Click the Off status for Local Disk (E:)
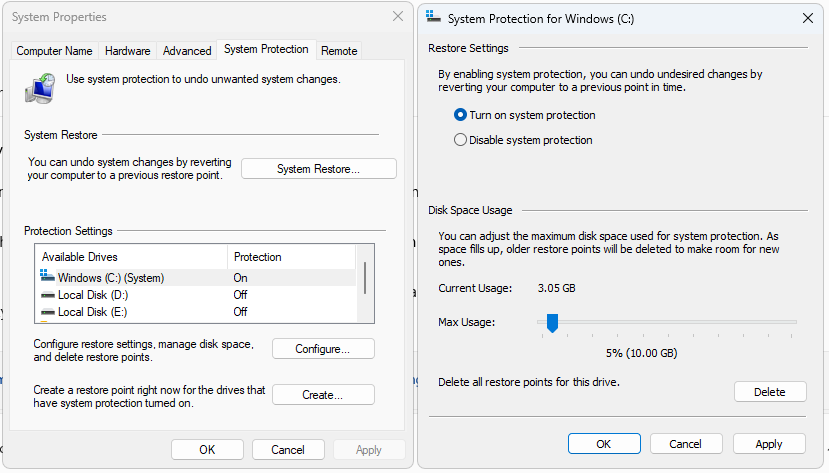829x473 pixels. 241,312
